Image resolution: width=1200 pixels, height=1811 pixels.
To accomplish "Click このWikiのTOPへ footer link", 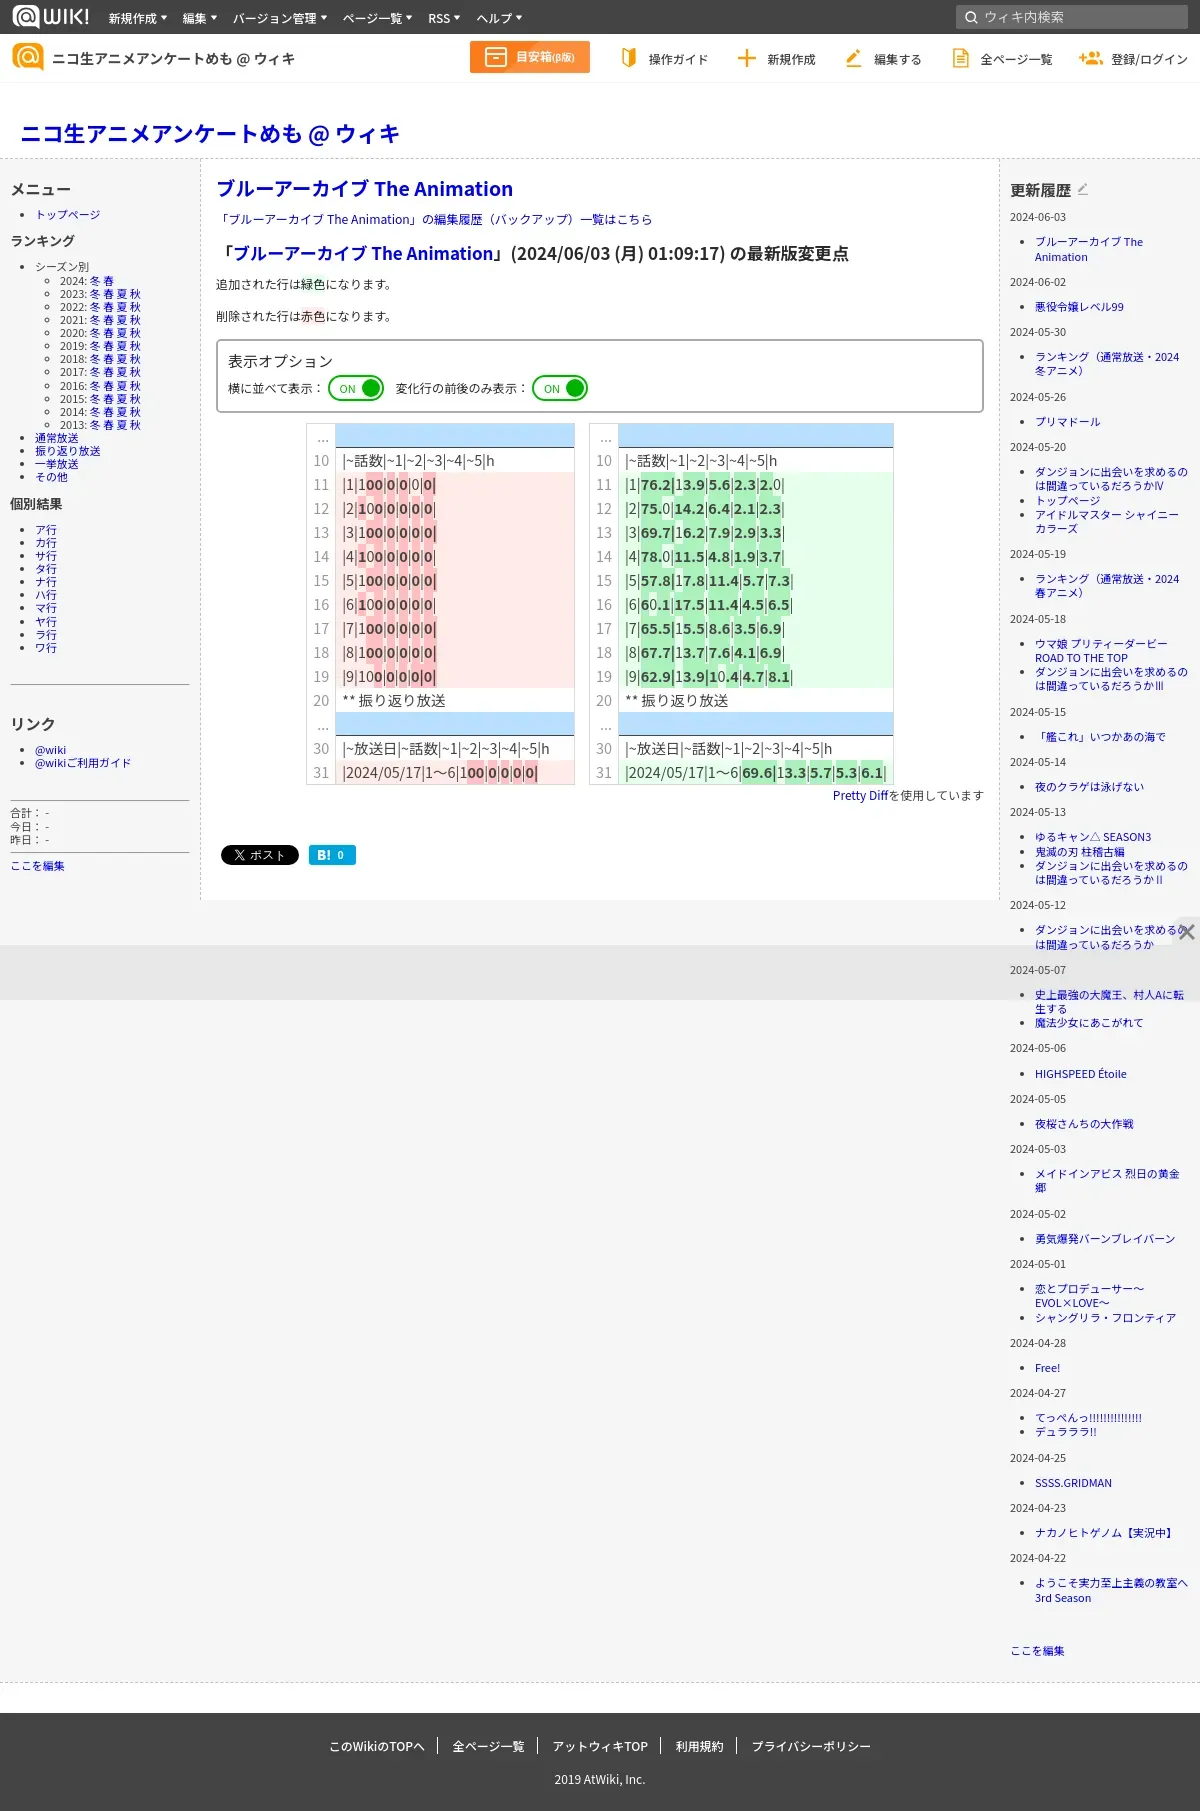I will 377,1746.
